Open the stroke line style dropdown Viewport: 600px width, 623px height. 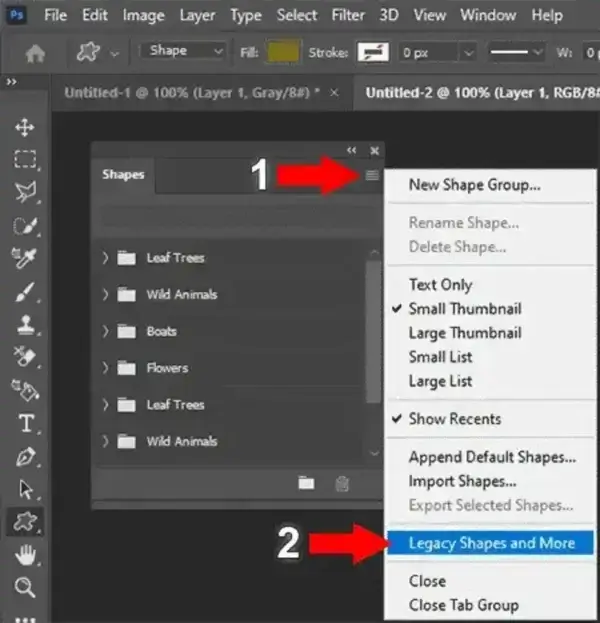click(515, 52)
